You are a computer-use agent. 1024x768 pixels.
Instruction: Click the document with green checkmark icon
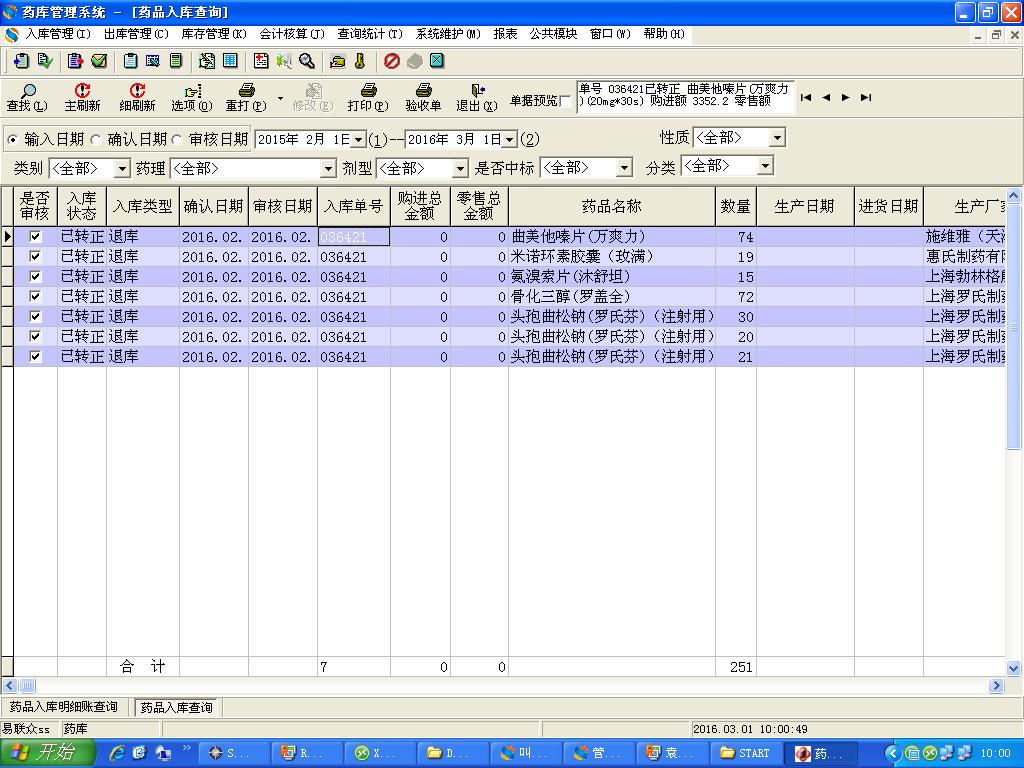pyautogui.click(x=45, y=61)
